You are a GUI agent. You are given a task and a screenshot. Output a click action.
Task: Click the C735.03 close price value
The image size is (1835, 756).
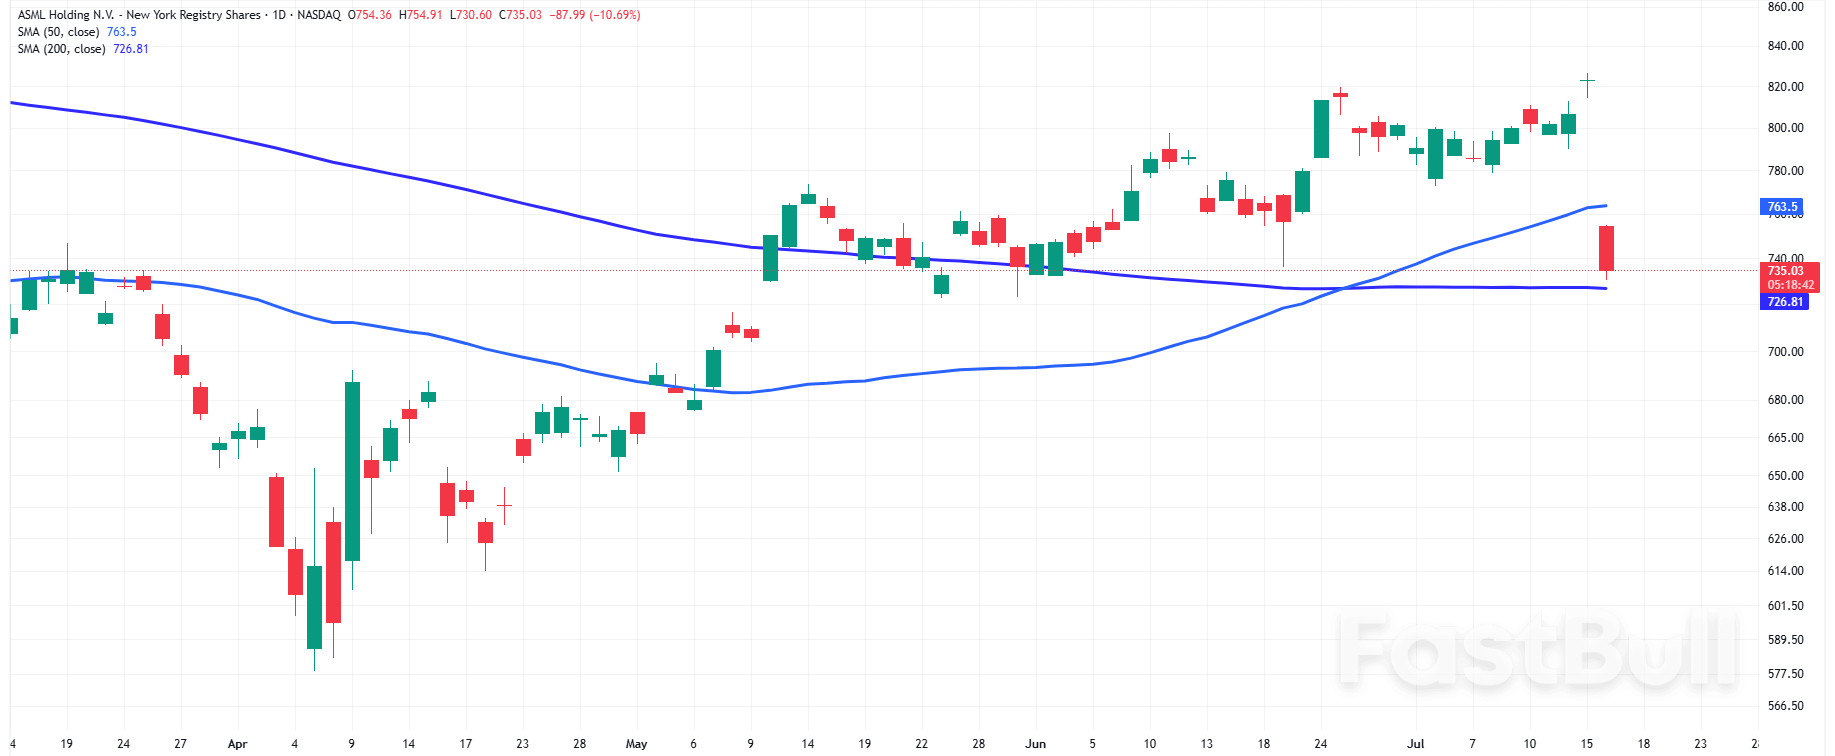[x=520, y=15]
